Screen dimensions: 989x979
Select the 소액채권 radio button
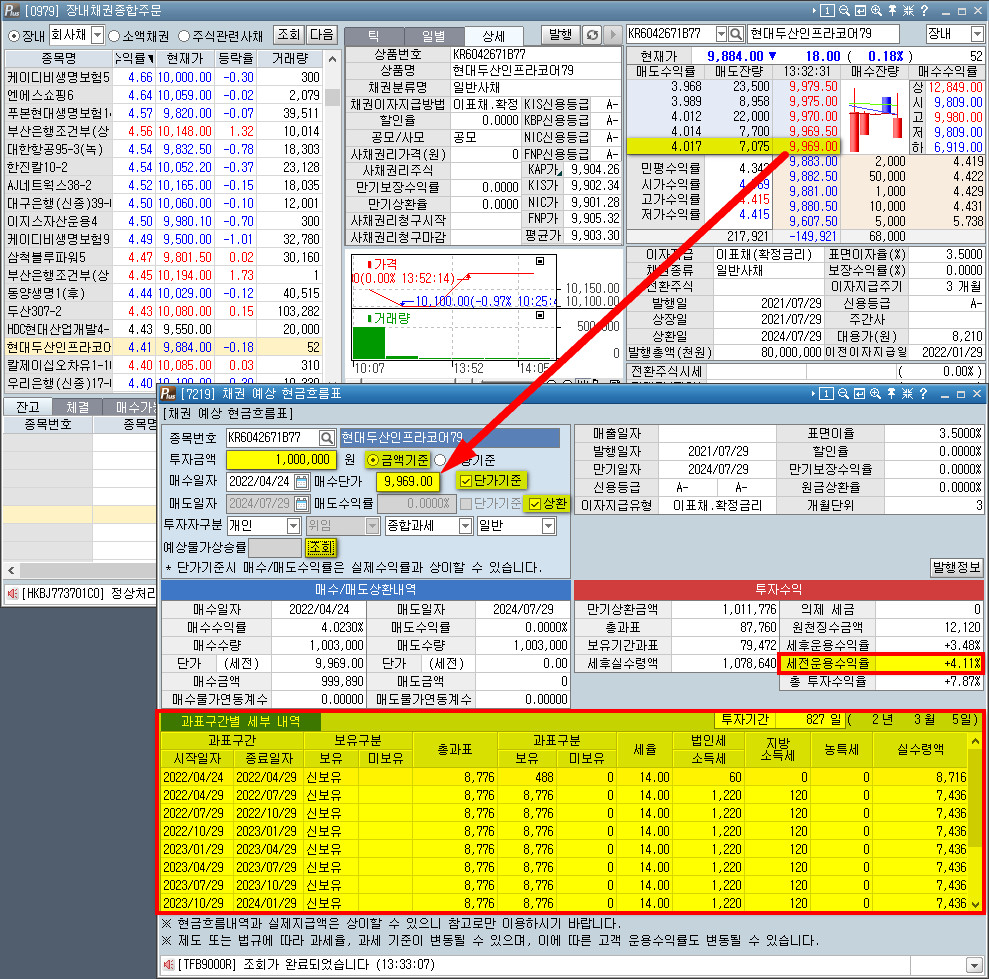[114, 36]
